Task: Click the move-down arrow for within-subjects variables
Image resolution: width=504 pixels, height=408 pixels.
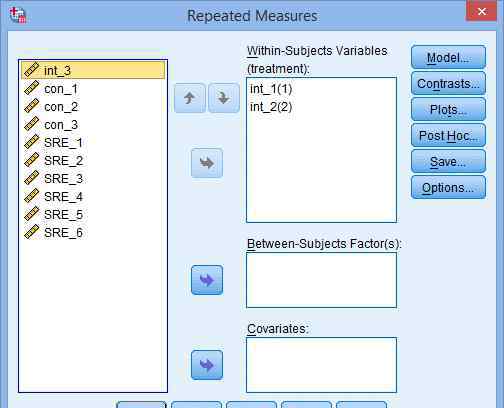Action: 224,98
